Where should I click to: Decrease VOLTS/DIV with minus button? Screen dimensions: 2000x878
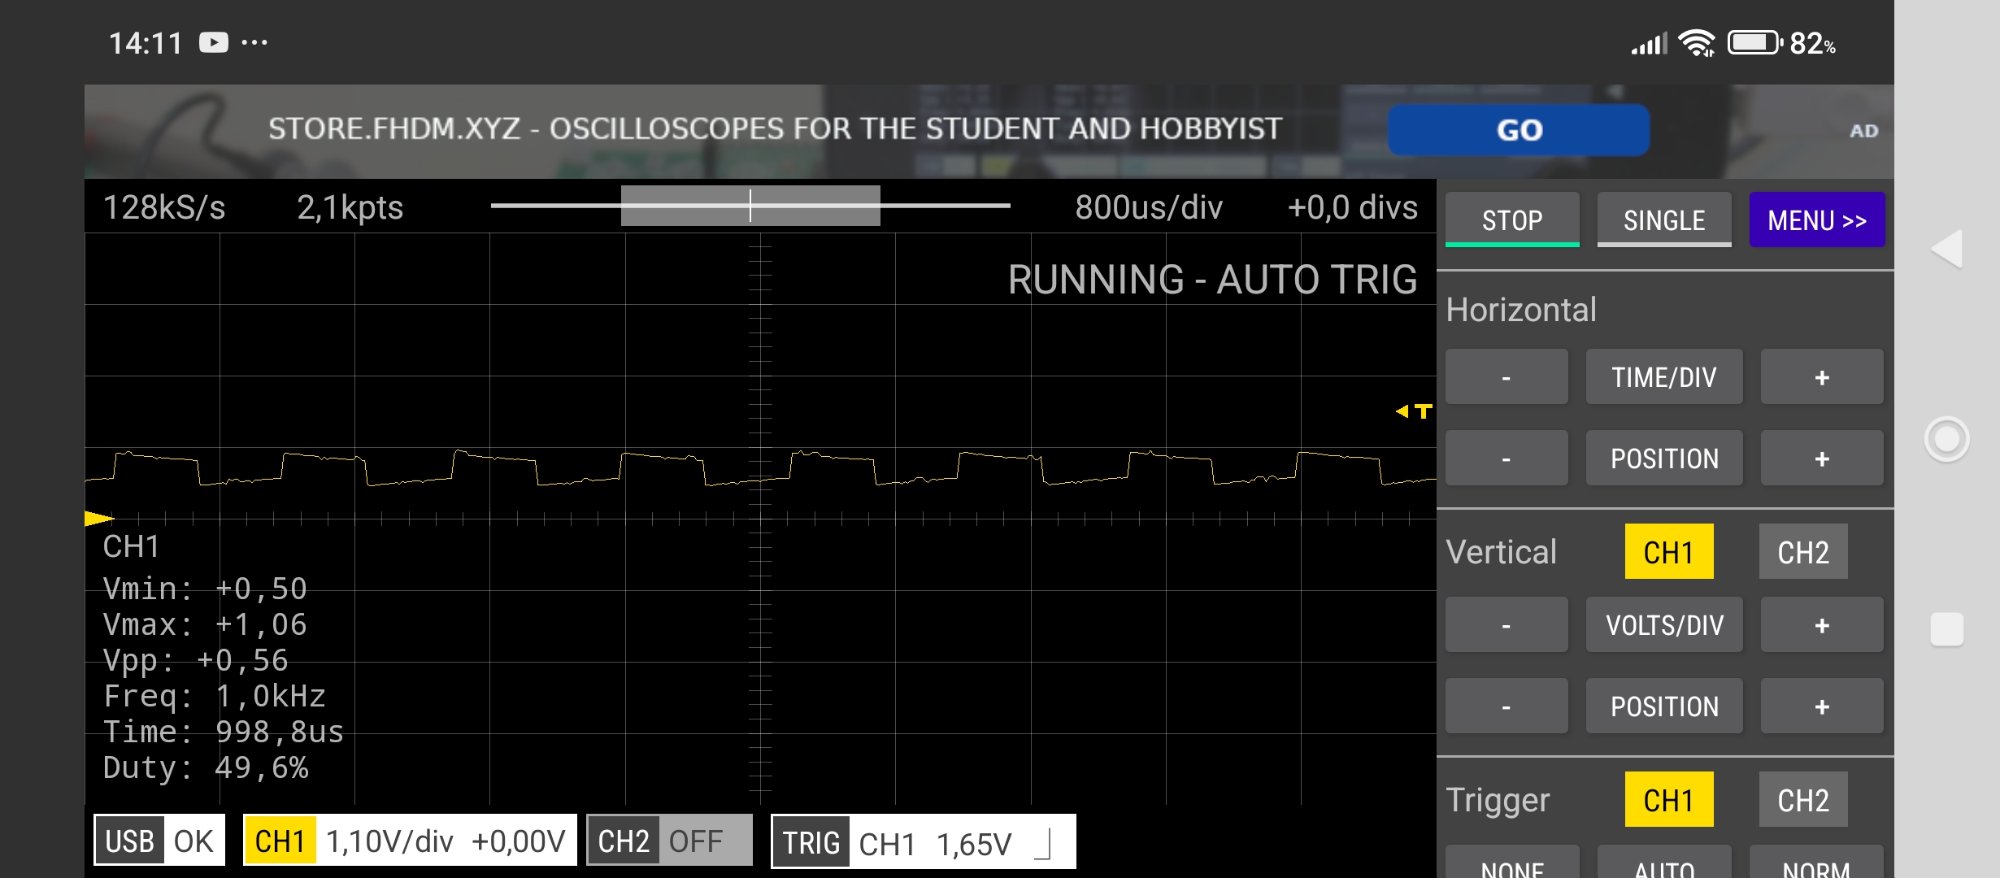pyautogui.click(x=1506, y=625)
